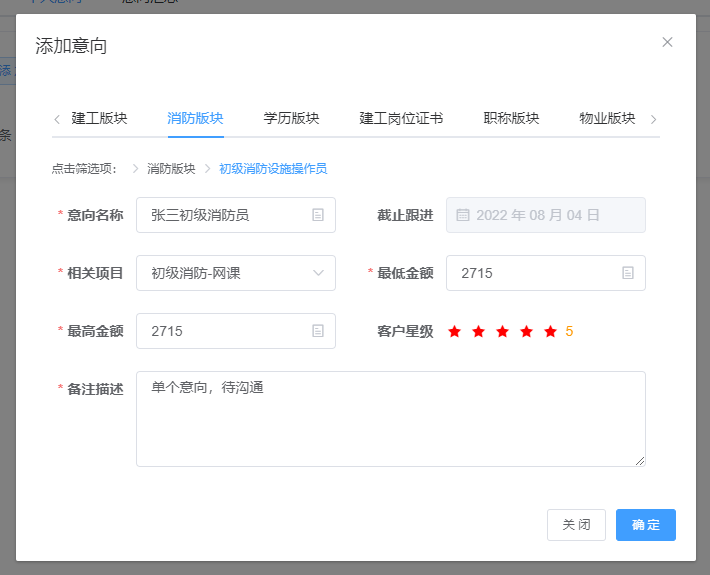The image size is (710, 575).
Task: Close the 添加意向 dialog with X
Action: [667, 42]
